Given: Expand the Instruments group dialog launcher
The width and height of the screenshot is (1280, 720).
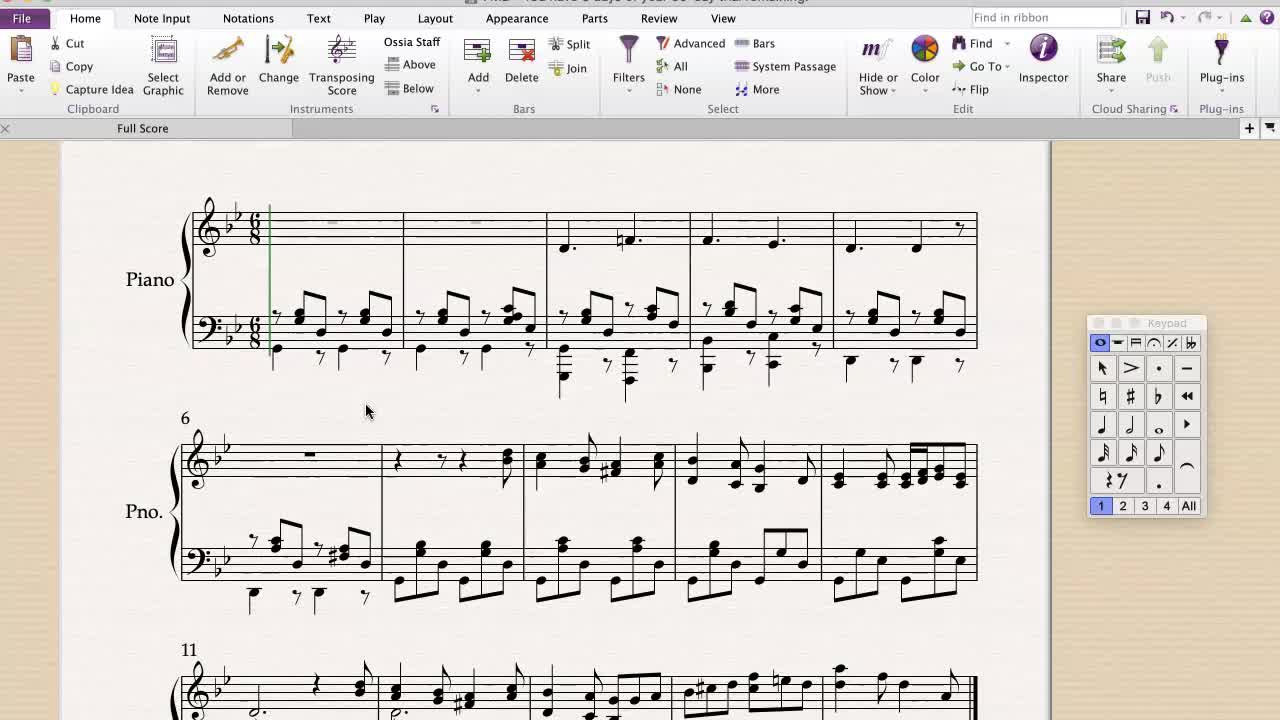Looking at the screenshot, I should 435,109.
